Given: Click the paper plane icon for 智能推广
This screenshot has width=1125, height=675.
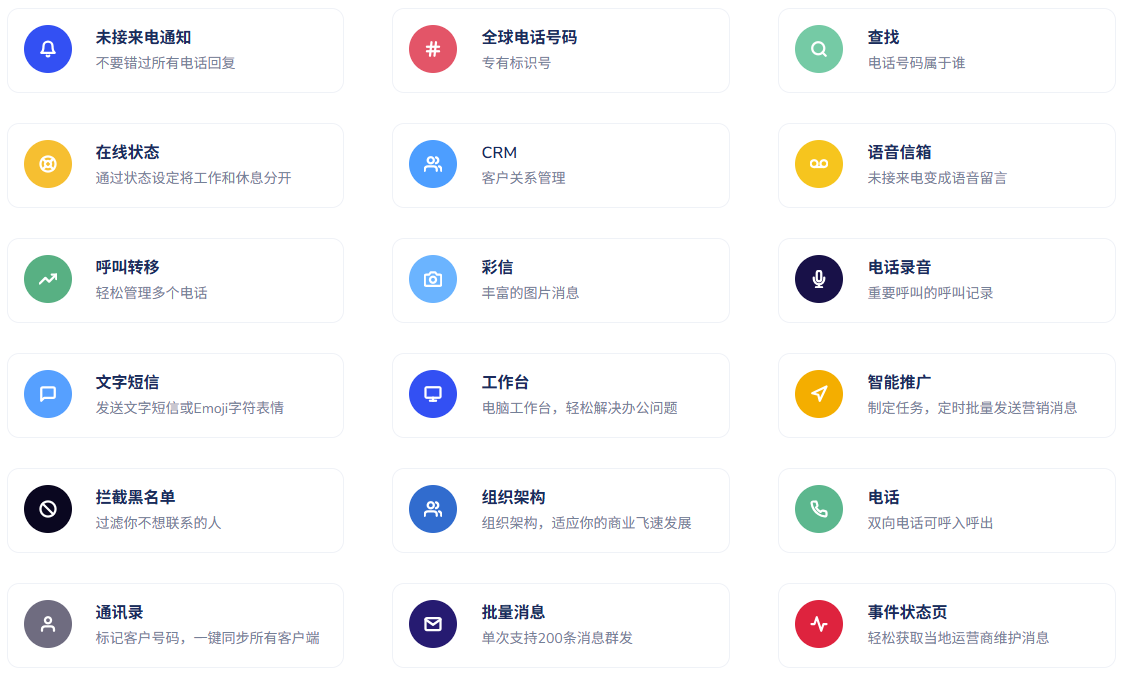Looking at the screenshot, I should point(819,394).
